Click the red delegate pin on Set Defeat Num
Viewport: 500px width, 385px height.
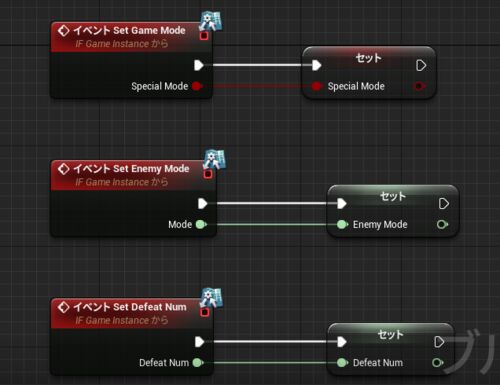(205, 312)
